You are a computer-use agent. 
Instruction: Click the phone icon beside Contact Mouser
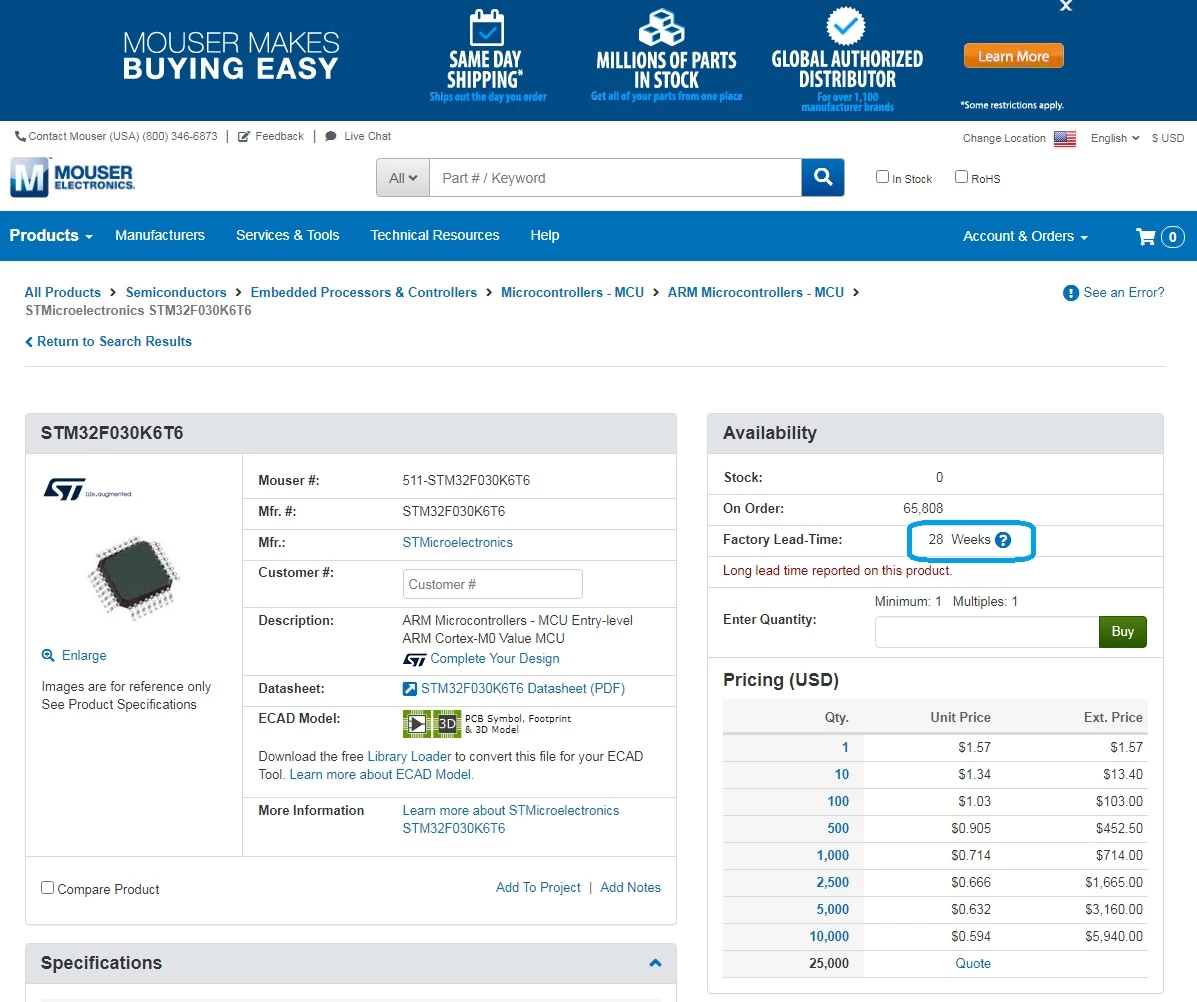[20, 137]
